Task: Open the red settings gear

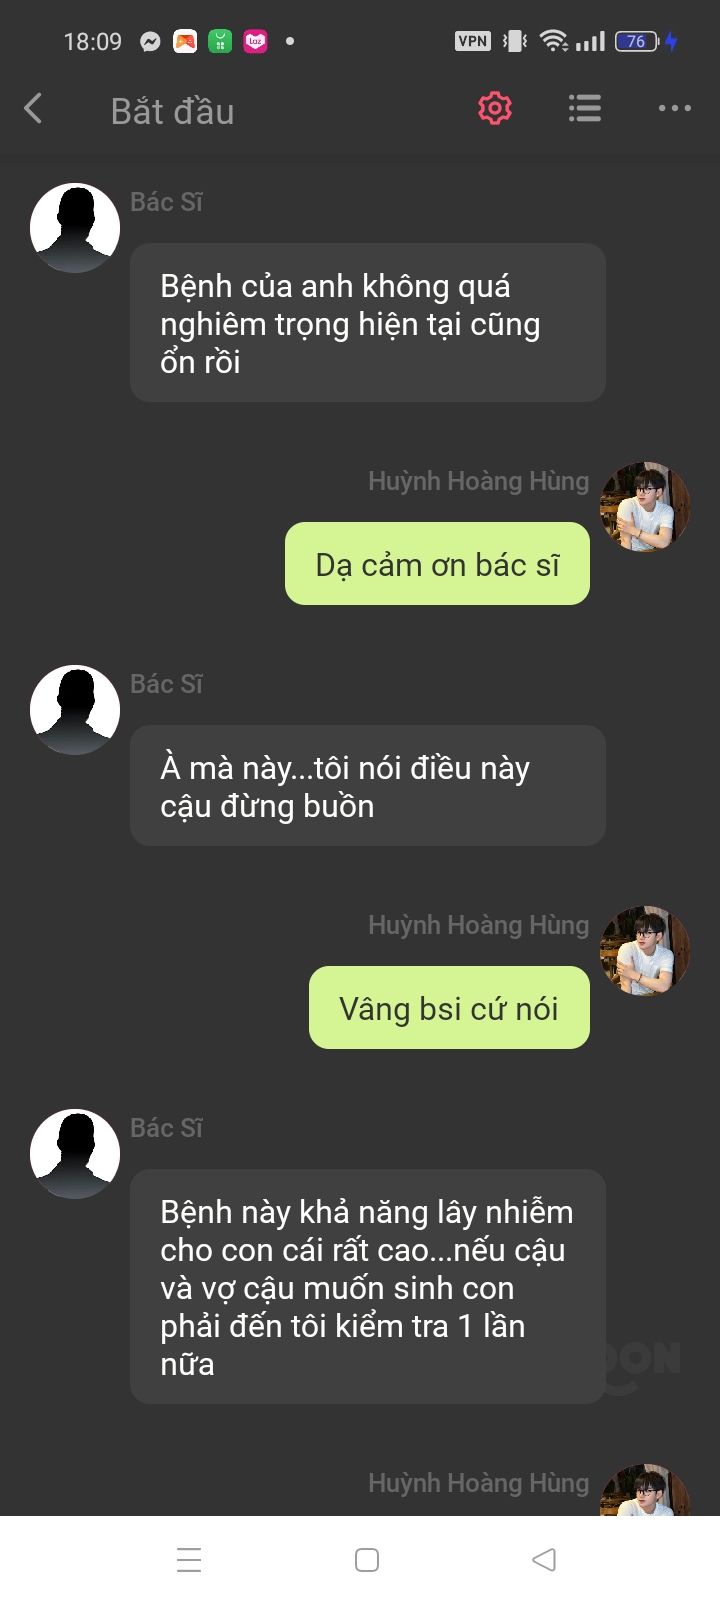Action: point(495,108)
